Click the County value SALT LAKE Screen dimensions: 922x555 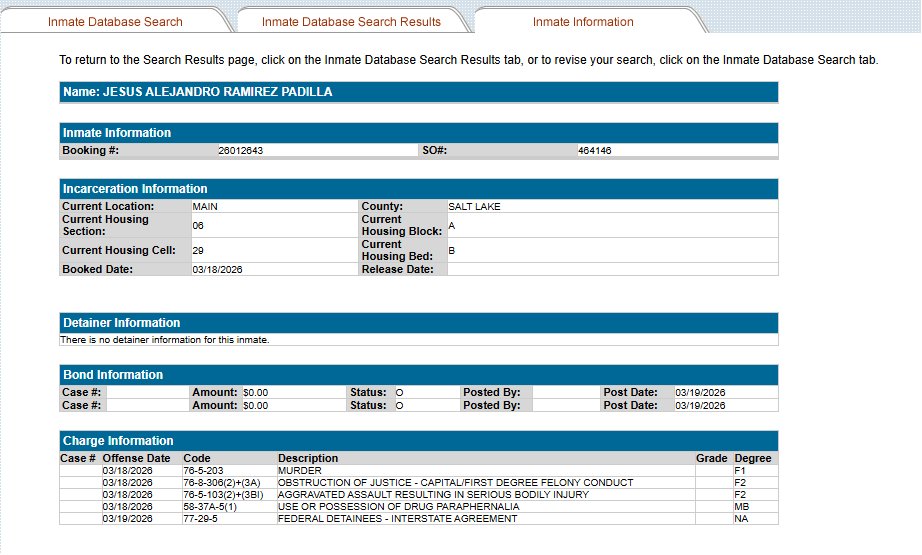[474, 206]
